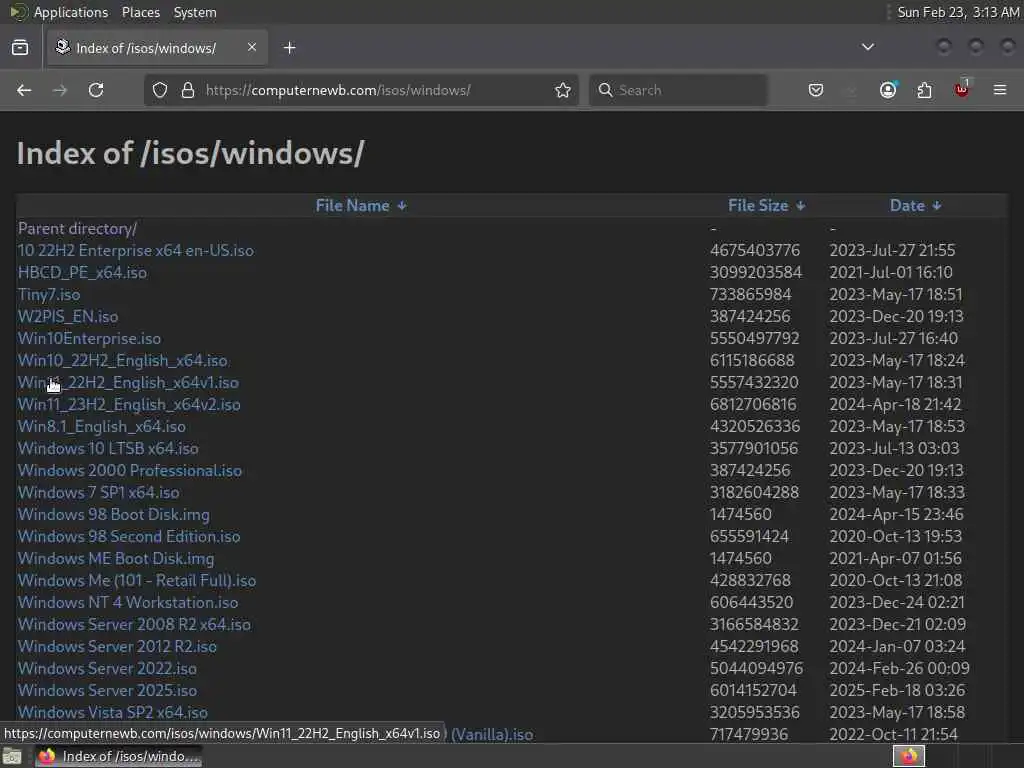Click the Index of /isos/windo... taskbar button
1024x768 pixels.
pos(119,756)
